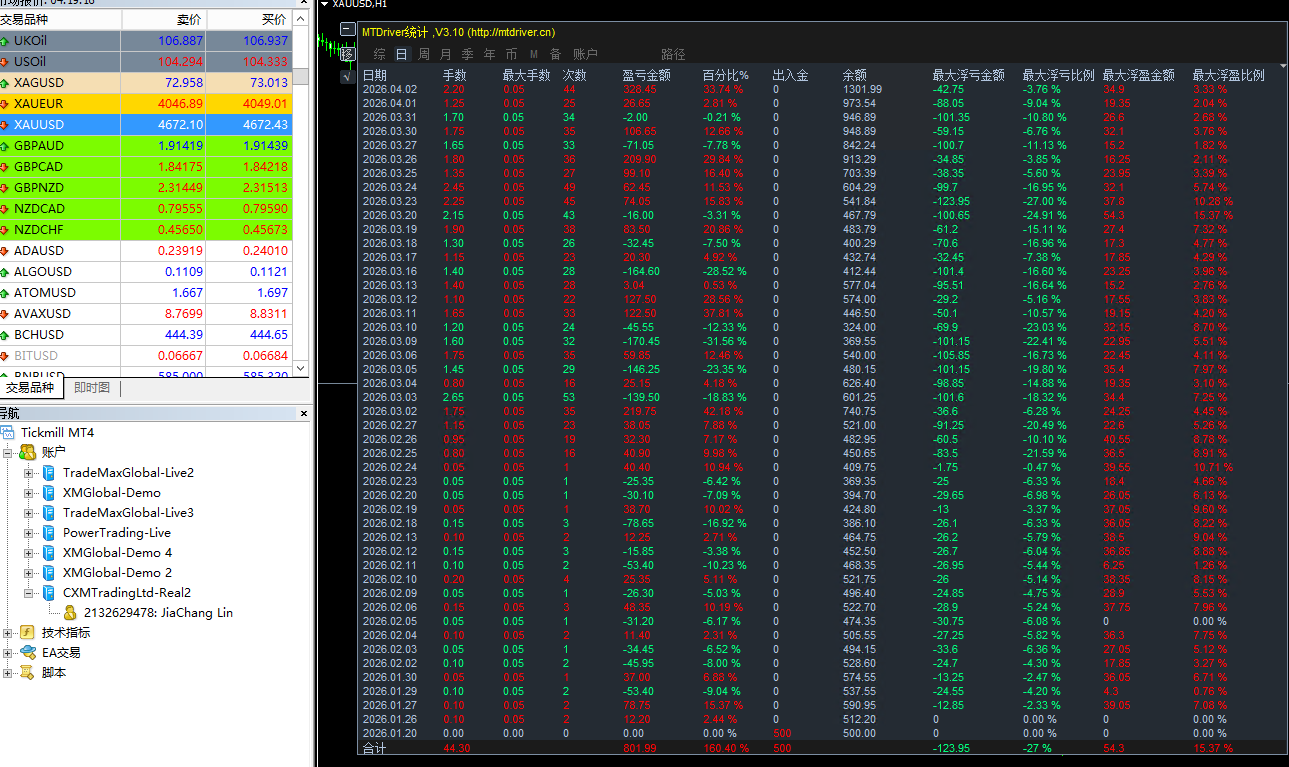Click the 移 move button on stats panel

click(347, 53)
